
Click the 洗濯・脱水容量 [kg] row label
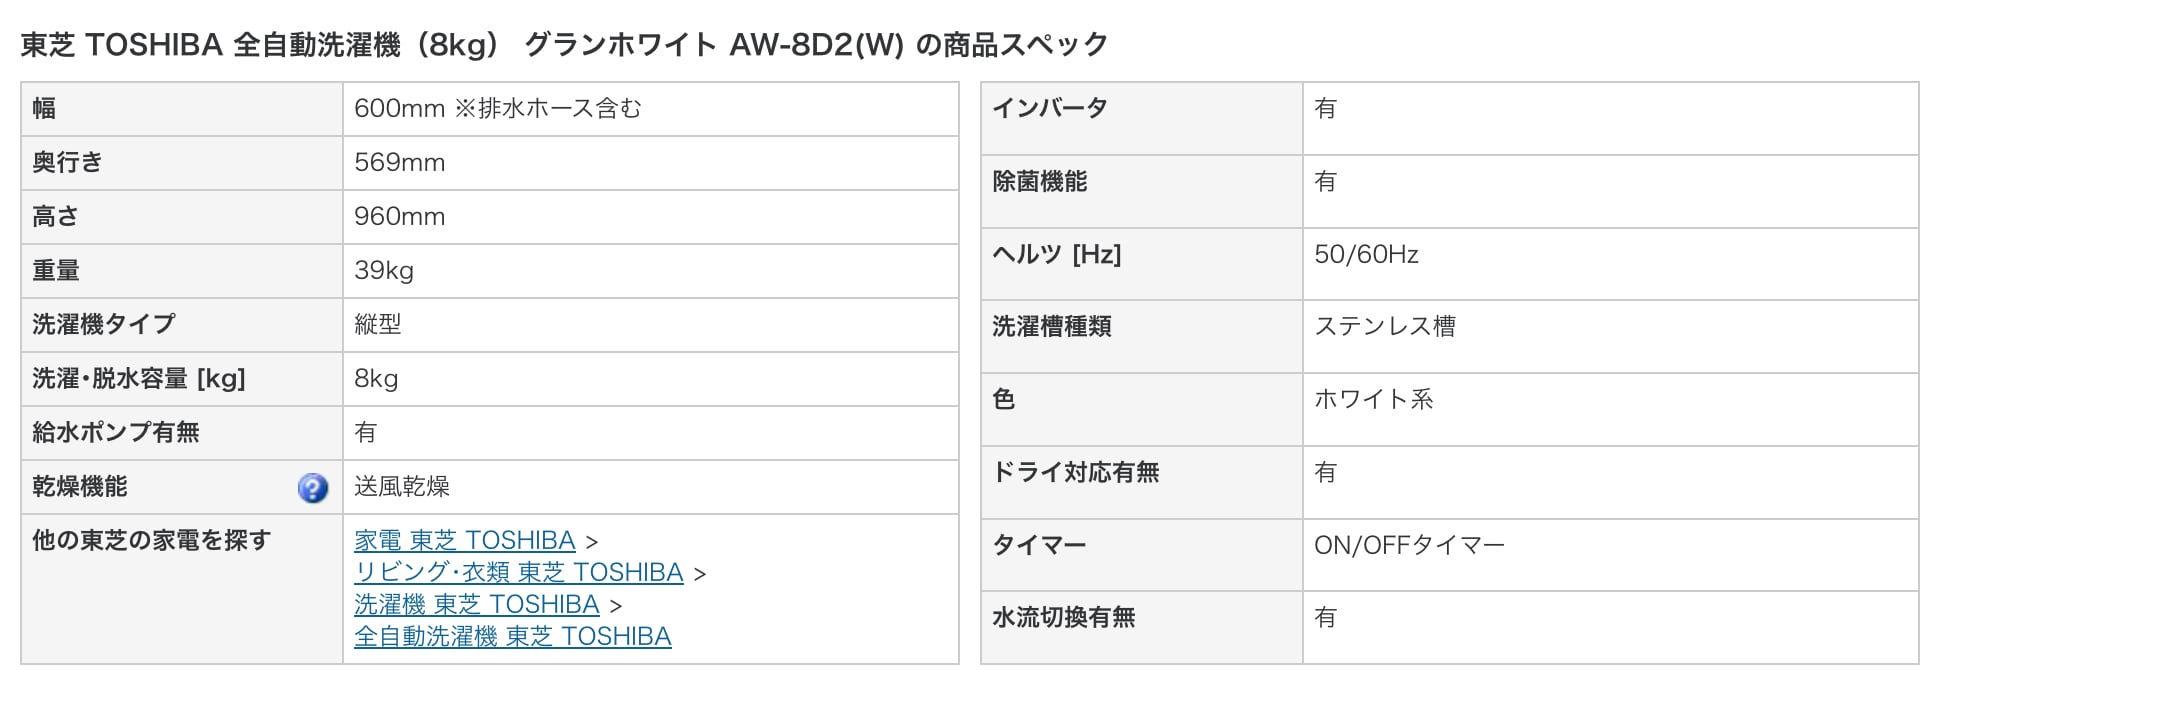[x=138, y=379]
